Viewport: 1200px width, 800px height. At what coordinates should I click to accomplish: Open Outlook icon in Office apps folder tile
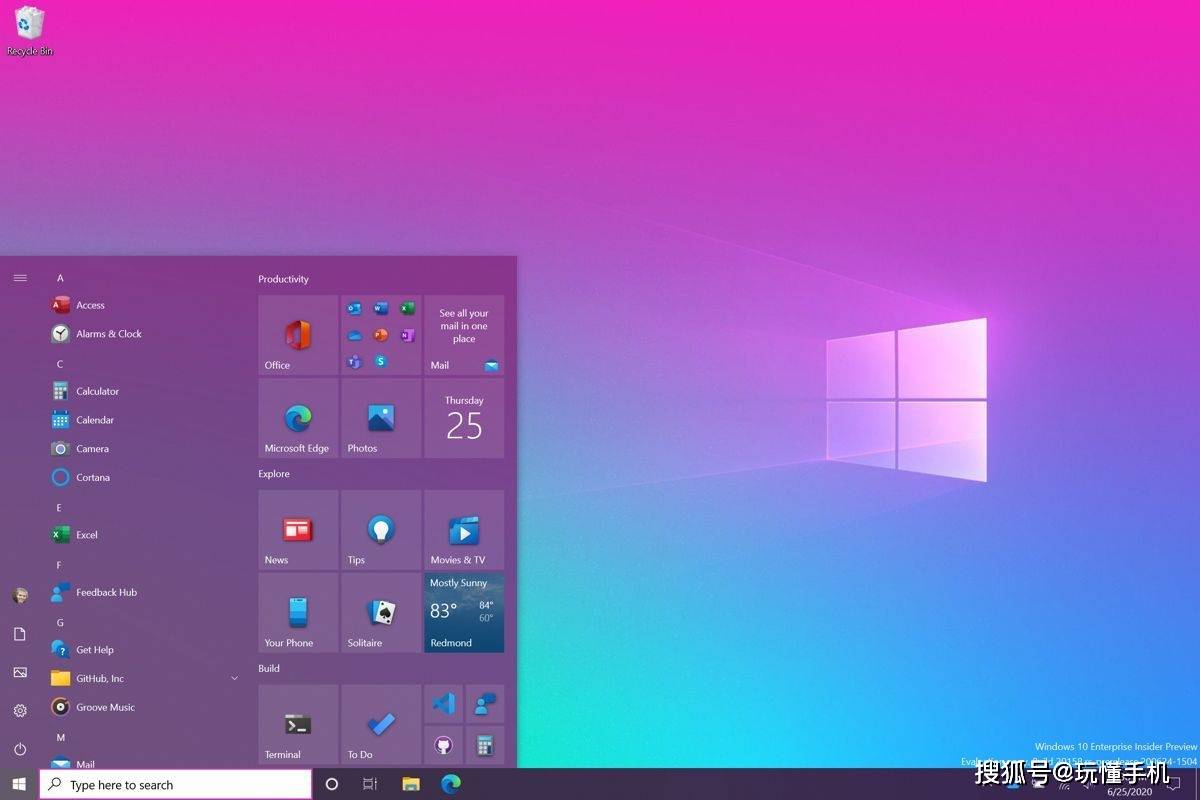[x=354, y=309]
